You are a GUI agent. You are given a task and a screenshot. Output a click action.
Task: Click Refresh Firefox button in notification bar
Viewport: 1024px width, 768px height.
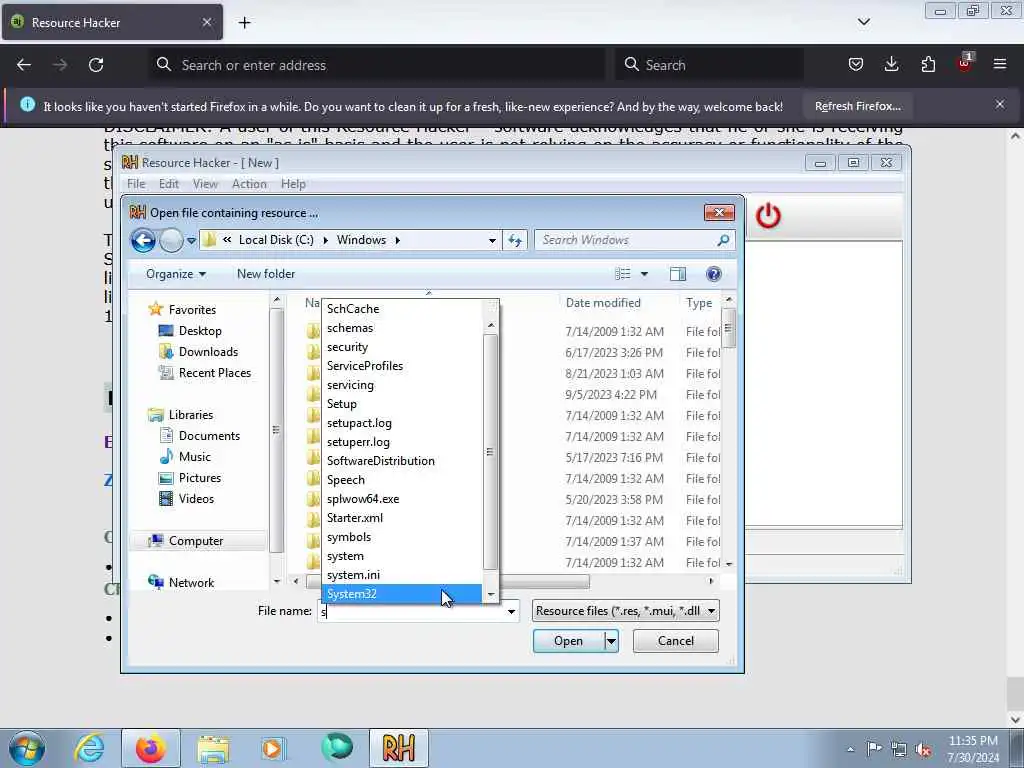click(x=857, y=106)
